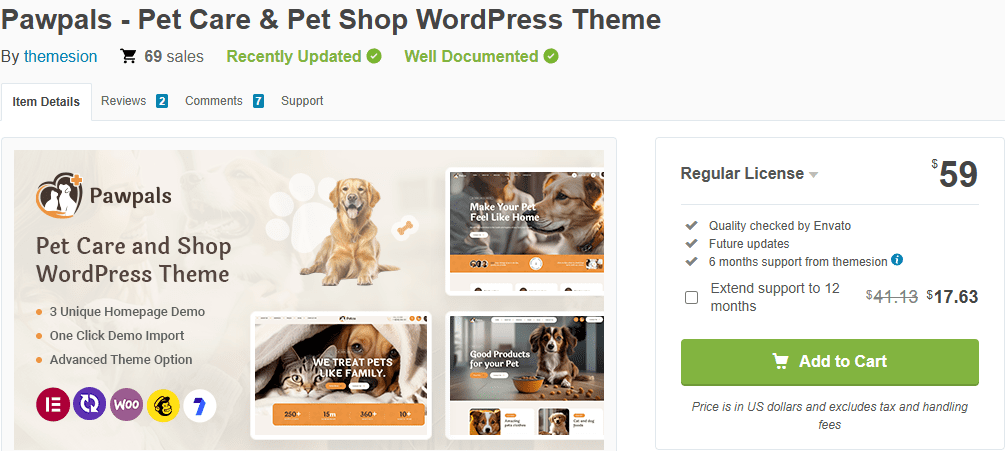Click Well Documented green checkmark icon

pos(551,56)
